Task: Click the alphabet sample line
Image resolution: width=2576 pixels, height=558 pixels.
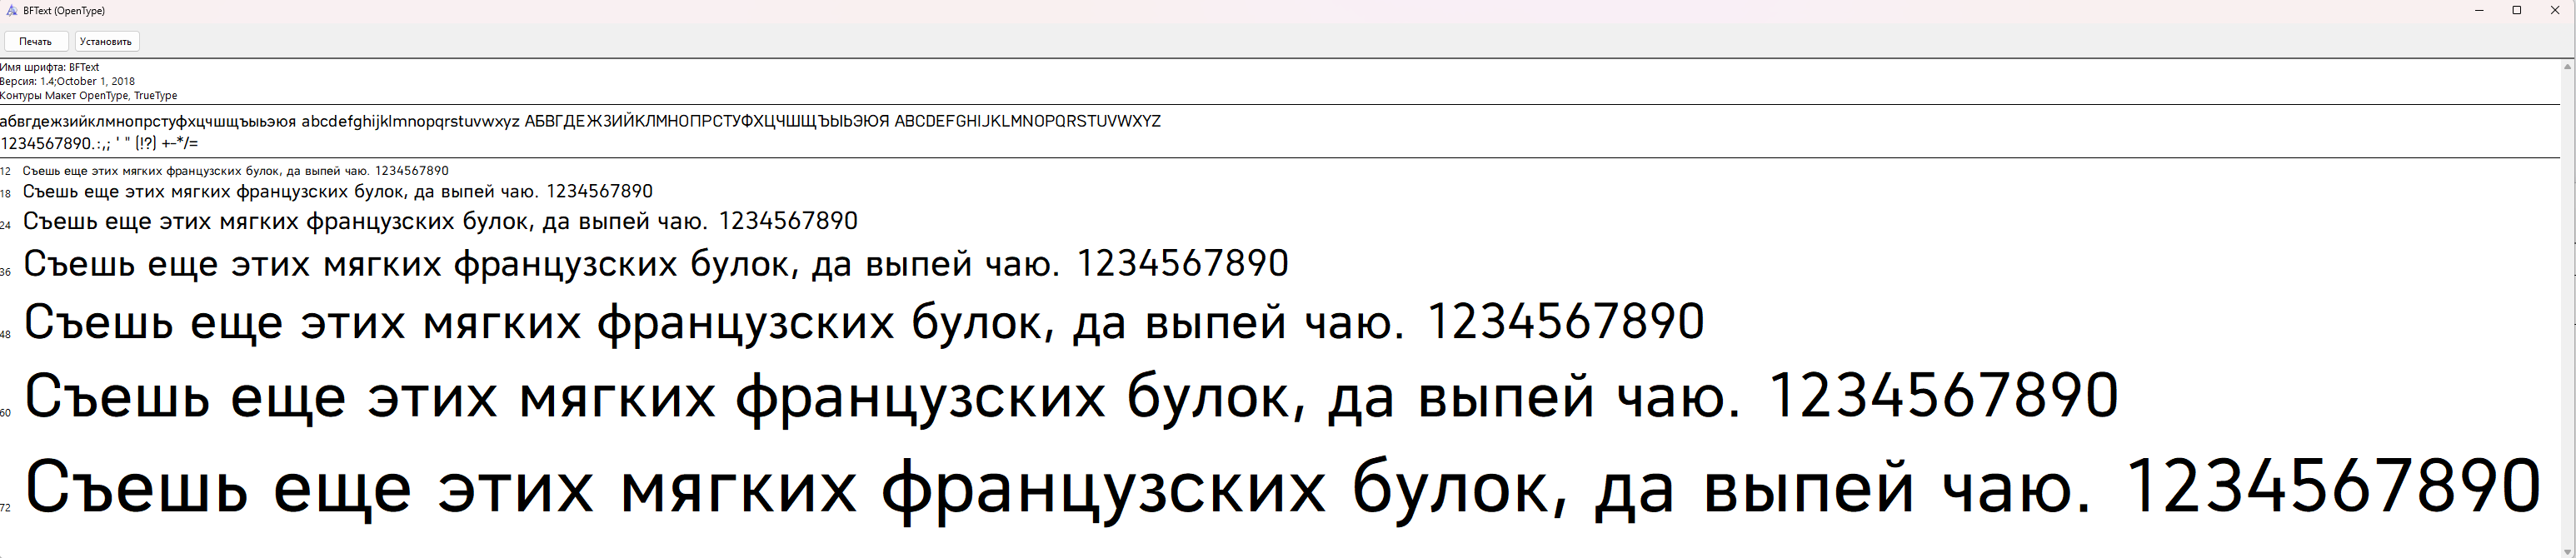Action: pos(580,121)
